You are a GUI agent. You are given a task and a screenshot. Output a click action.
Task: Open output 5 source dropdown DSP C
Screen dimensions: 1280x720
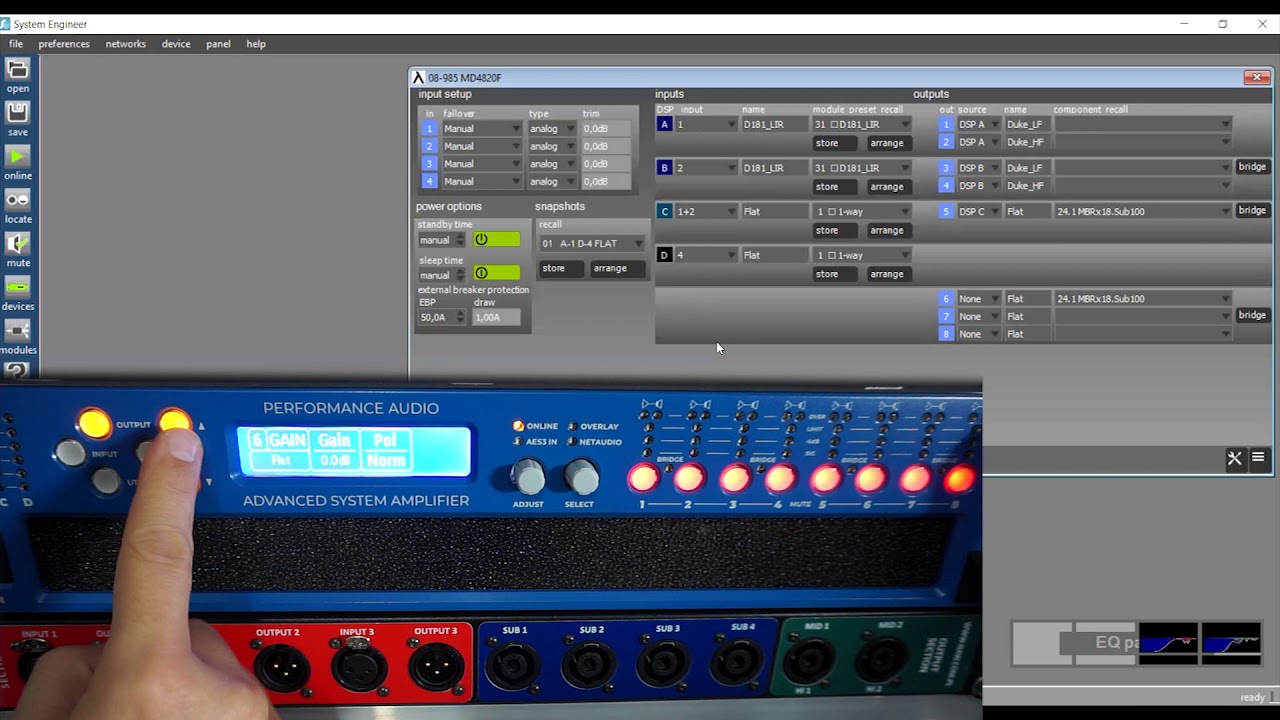click(x=979, y=212)
